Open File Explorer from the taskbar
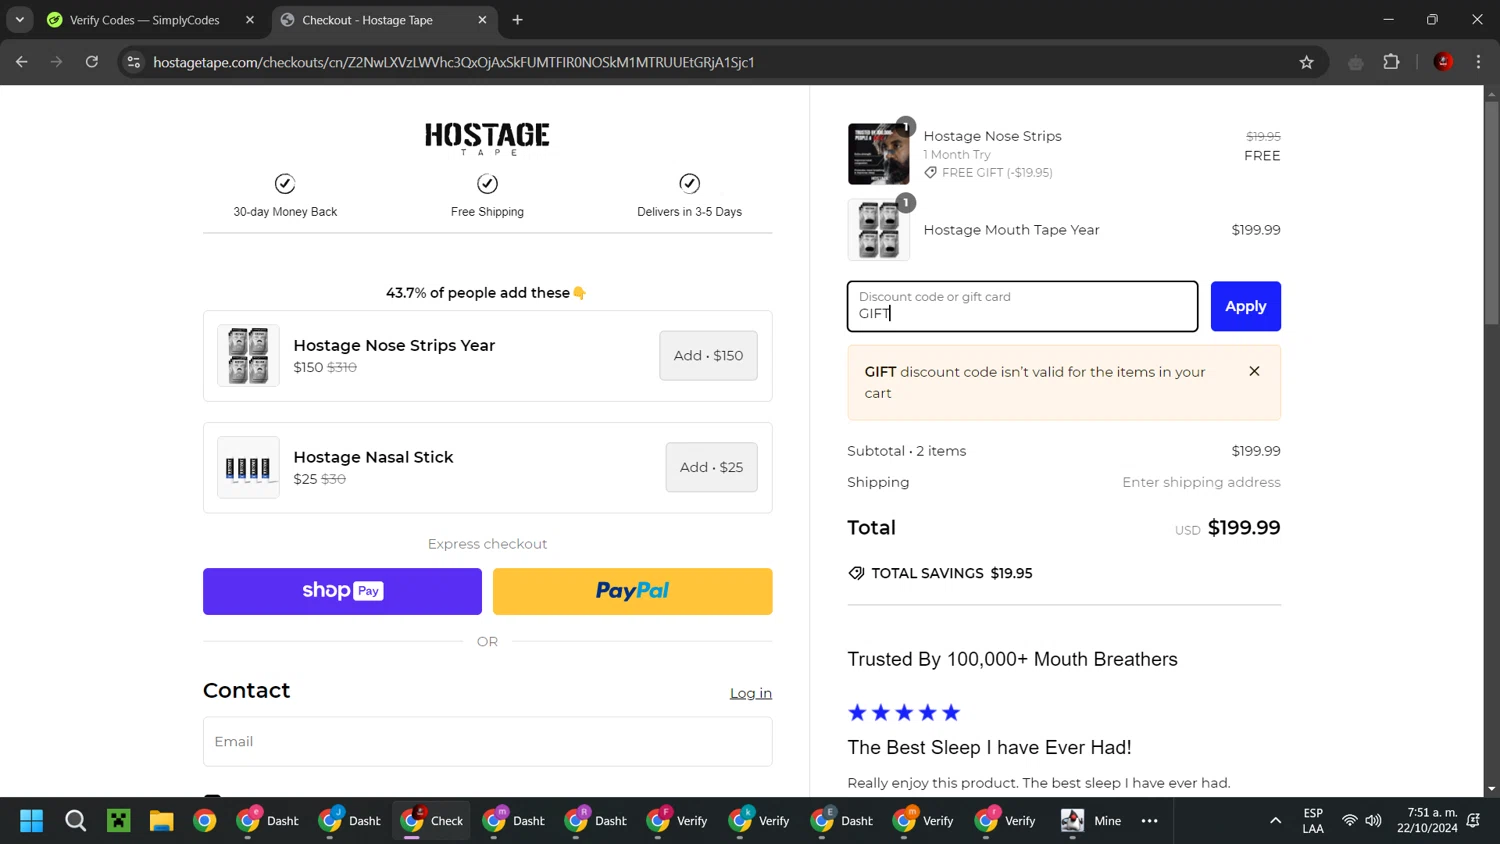The image size is (1500, 844). click(162, 821)
